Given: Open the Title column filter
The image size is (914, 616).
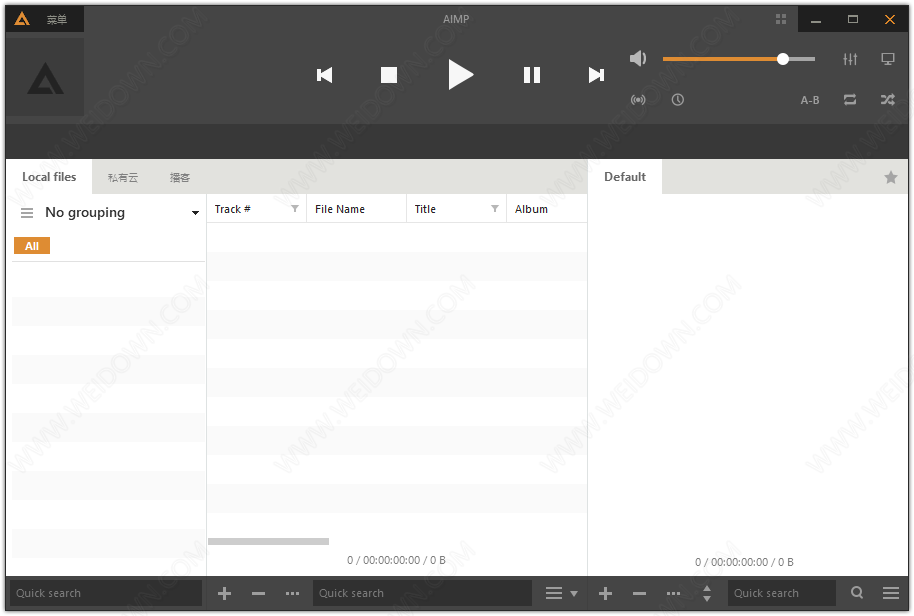Looking at the screenshot, I should [495, 209].
